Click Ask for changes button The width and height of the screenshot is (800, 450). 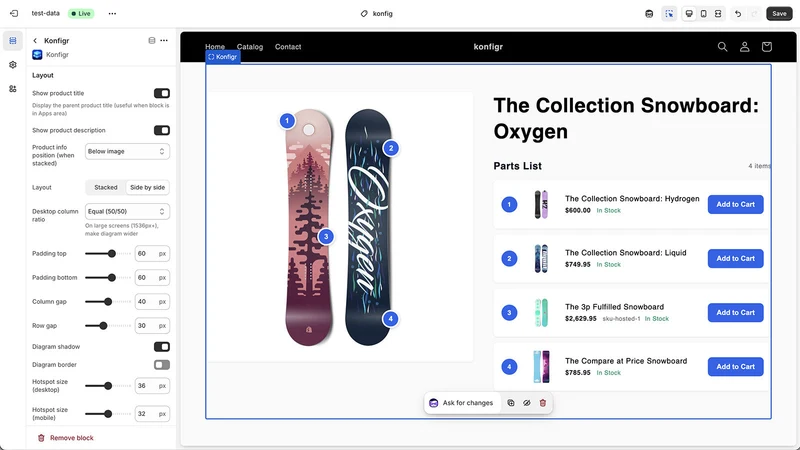pos(461,403)
